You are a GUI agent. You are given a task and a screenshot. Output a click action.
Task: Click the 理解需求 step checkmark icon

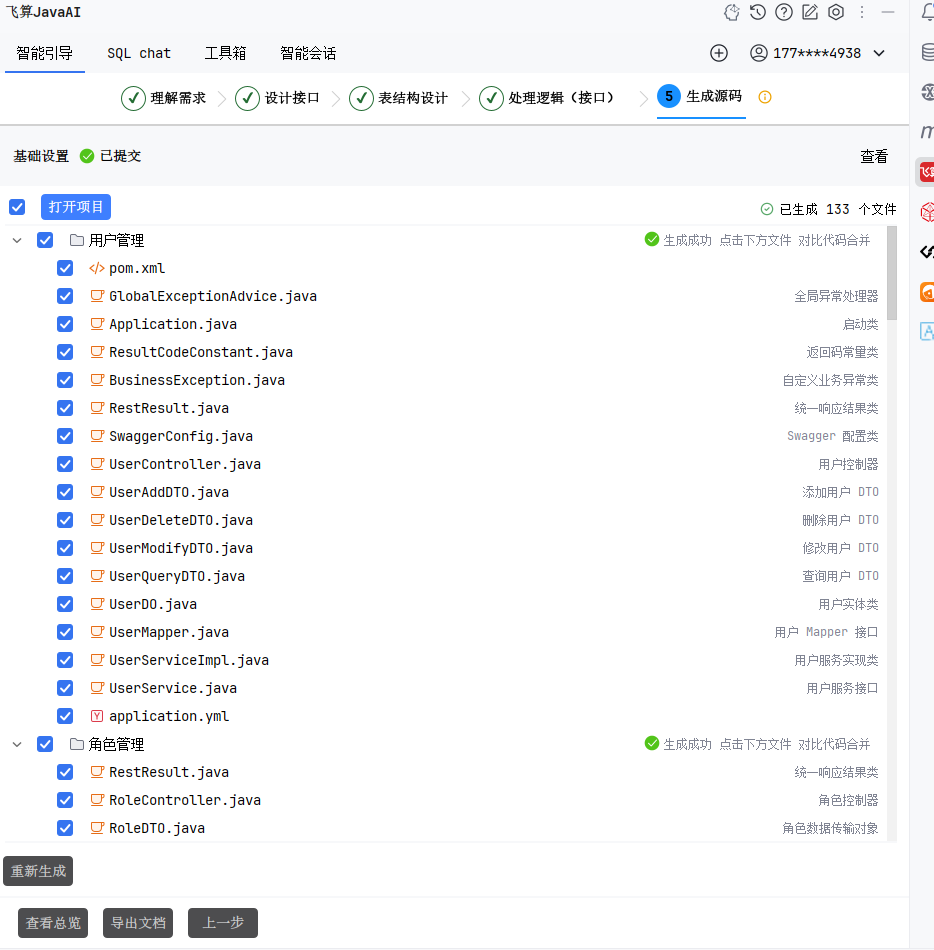[133, 98]
